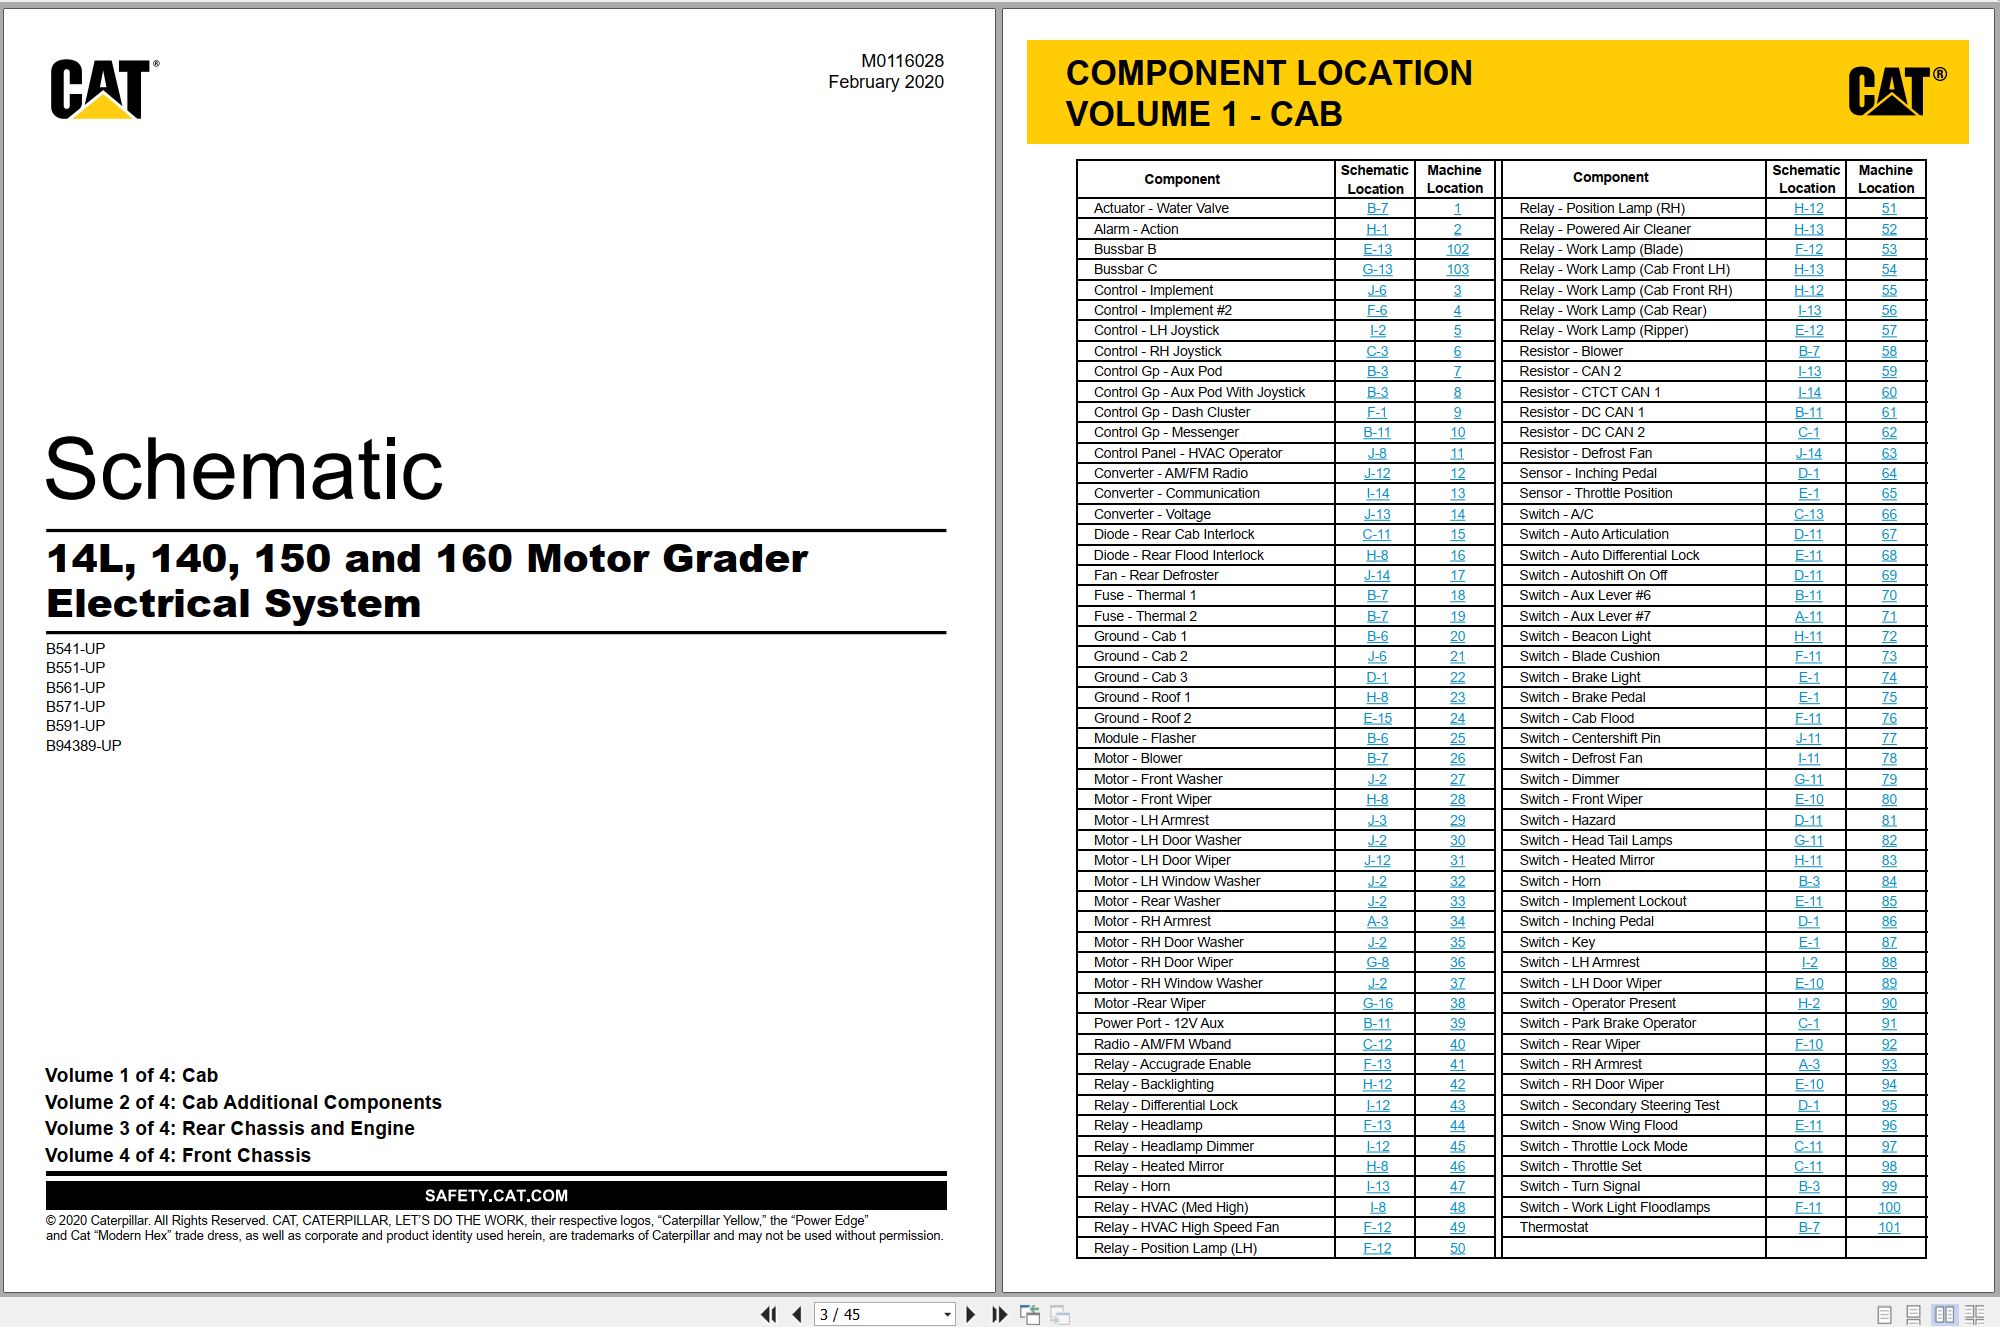The width and height of the screenshot is (2000, 1327).
Task: Select two-page facing view
Action: [1944, 1315]
